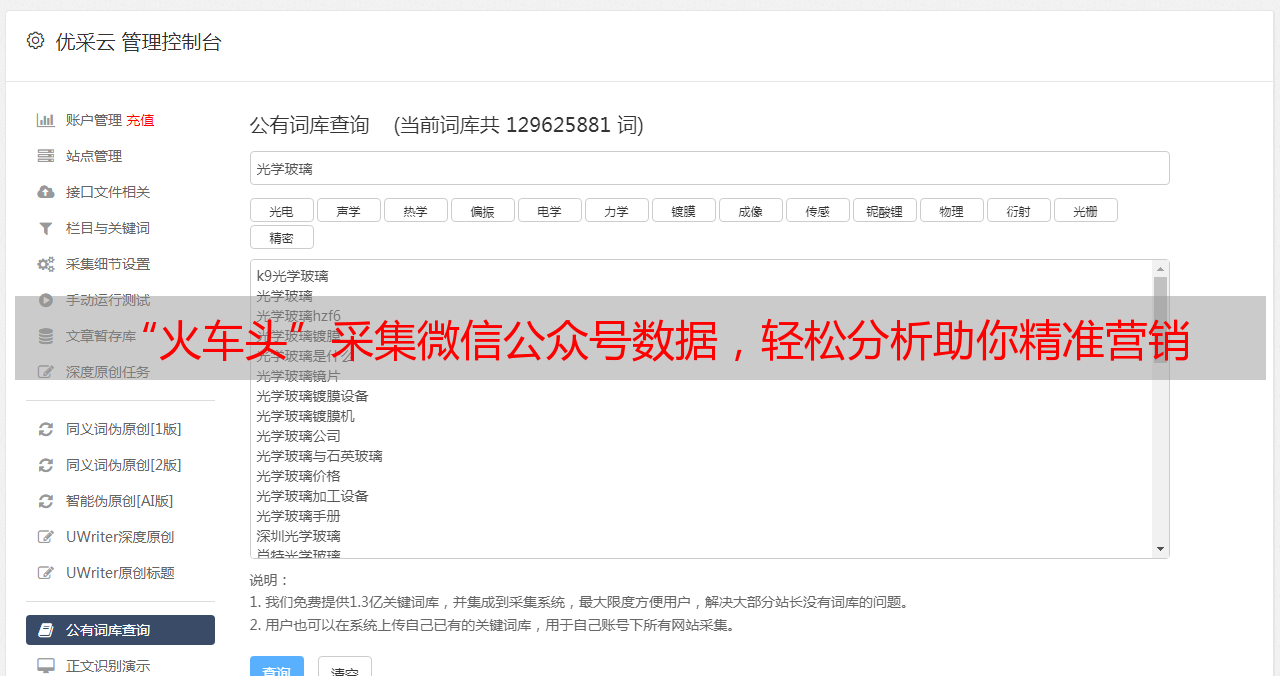Select the 力学 tag button
This screenshot has height=676, width=1280.
pyautogui.click(x=616, y=211)
